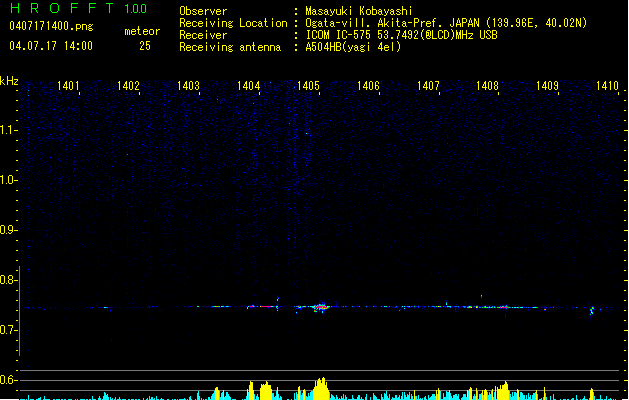The height and width of the screenshot is (400, 629).
Task: Click the 1402 time axis marker
Action: (x=128, y=86)
